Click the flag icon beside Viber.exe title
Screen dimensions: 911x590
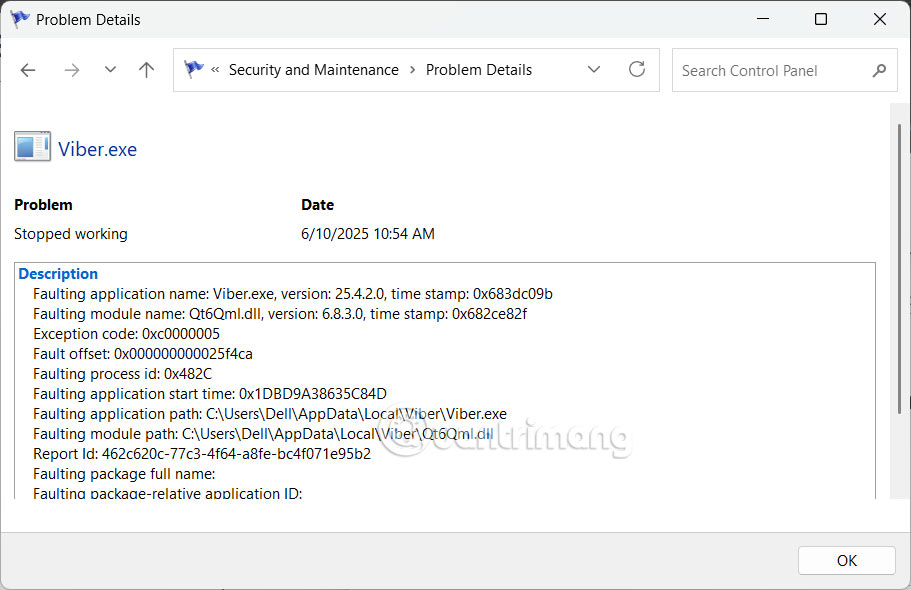32,146
